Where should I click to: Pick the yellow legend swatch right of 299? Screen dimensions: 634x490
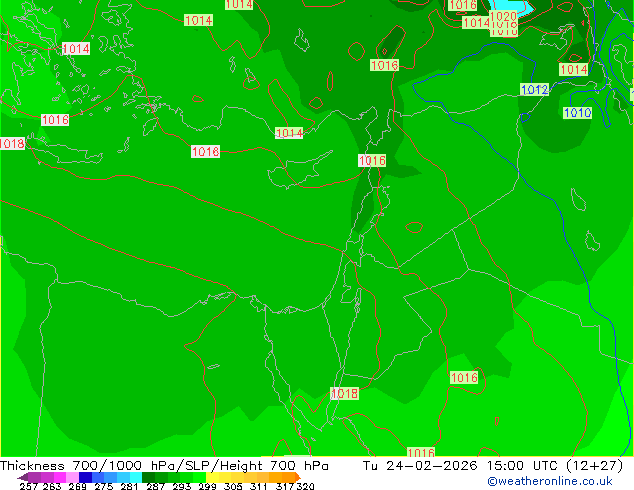212,477
